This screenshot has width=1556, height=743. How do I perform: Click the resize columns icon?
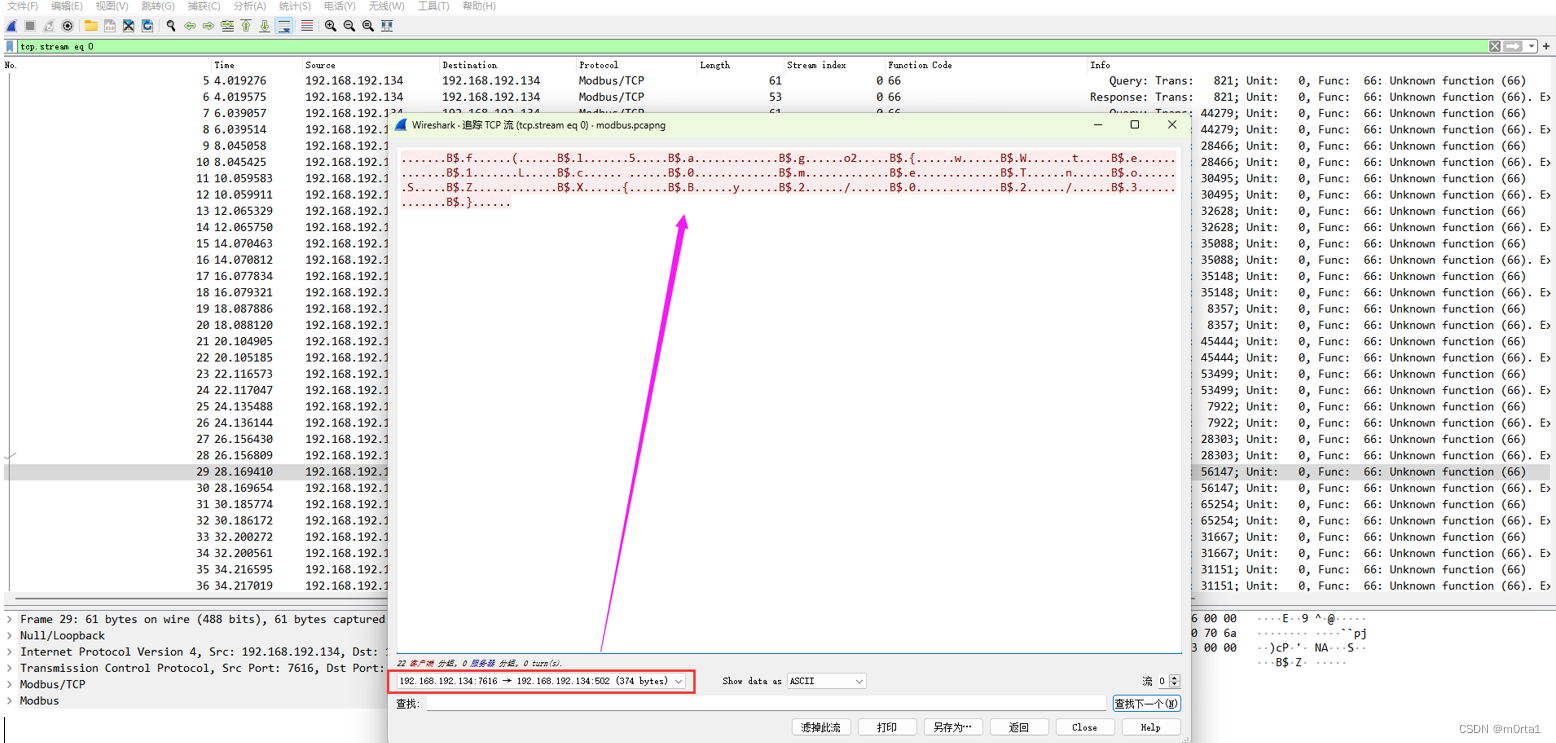pyautogui.click(x=387, y=26)
